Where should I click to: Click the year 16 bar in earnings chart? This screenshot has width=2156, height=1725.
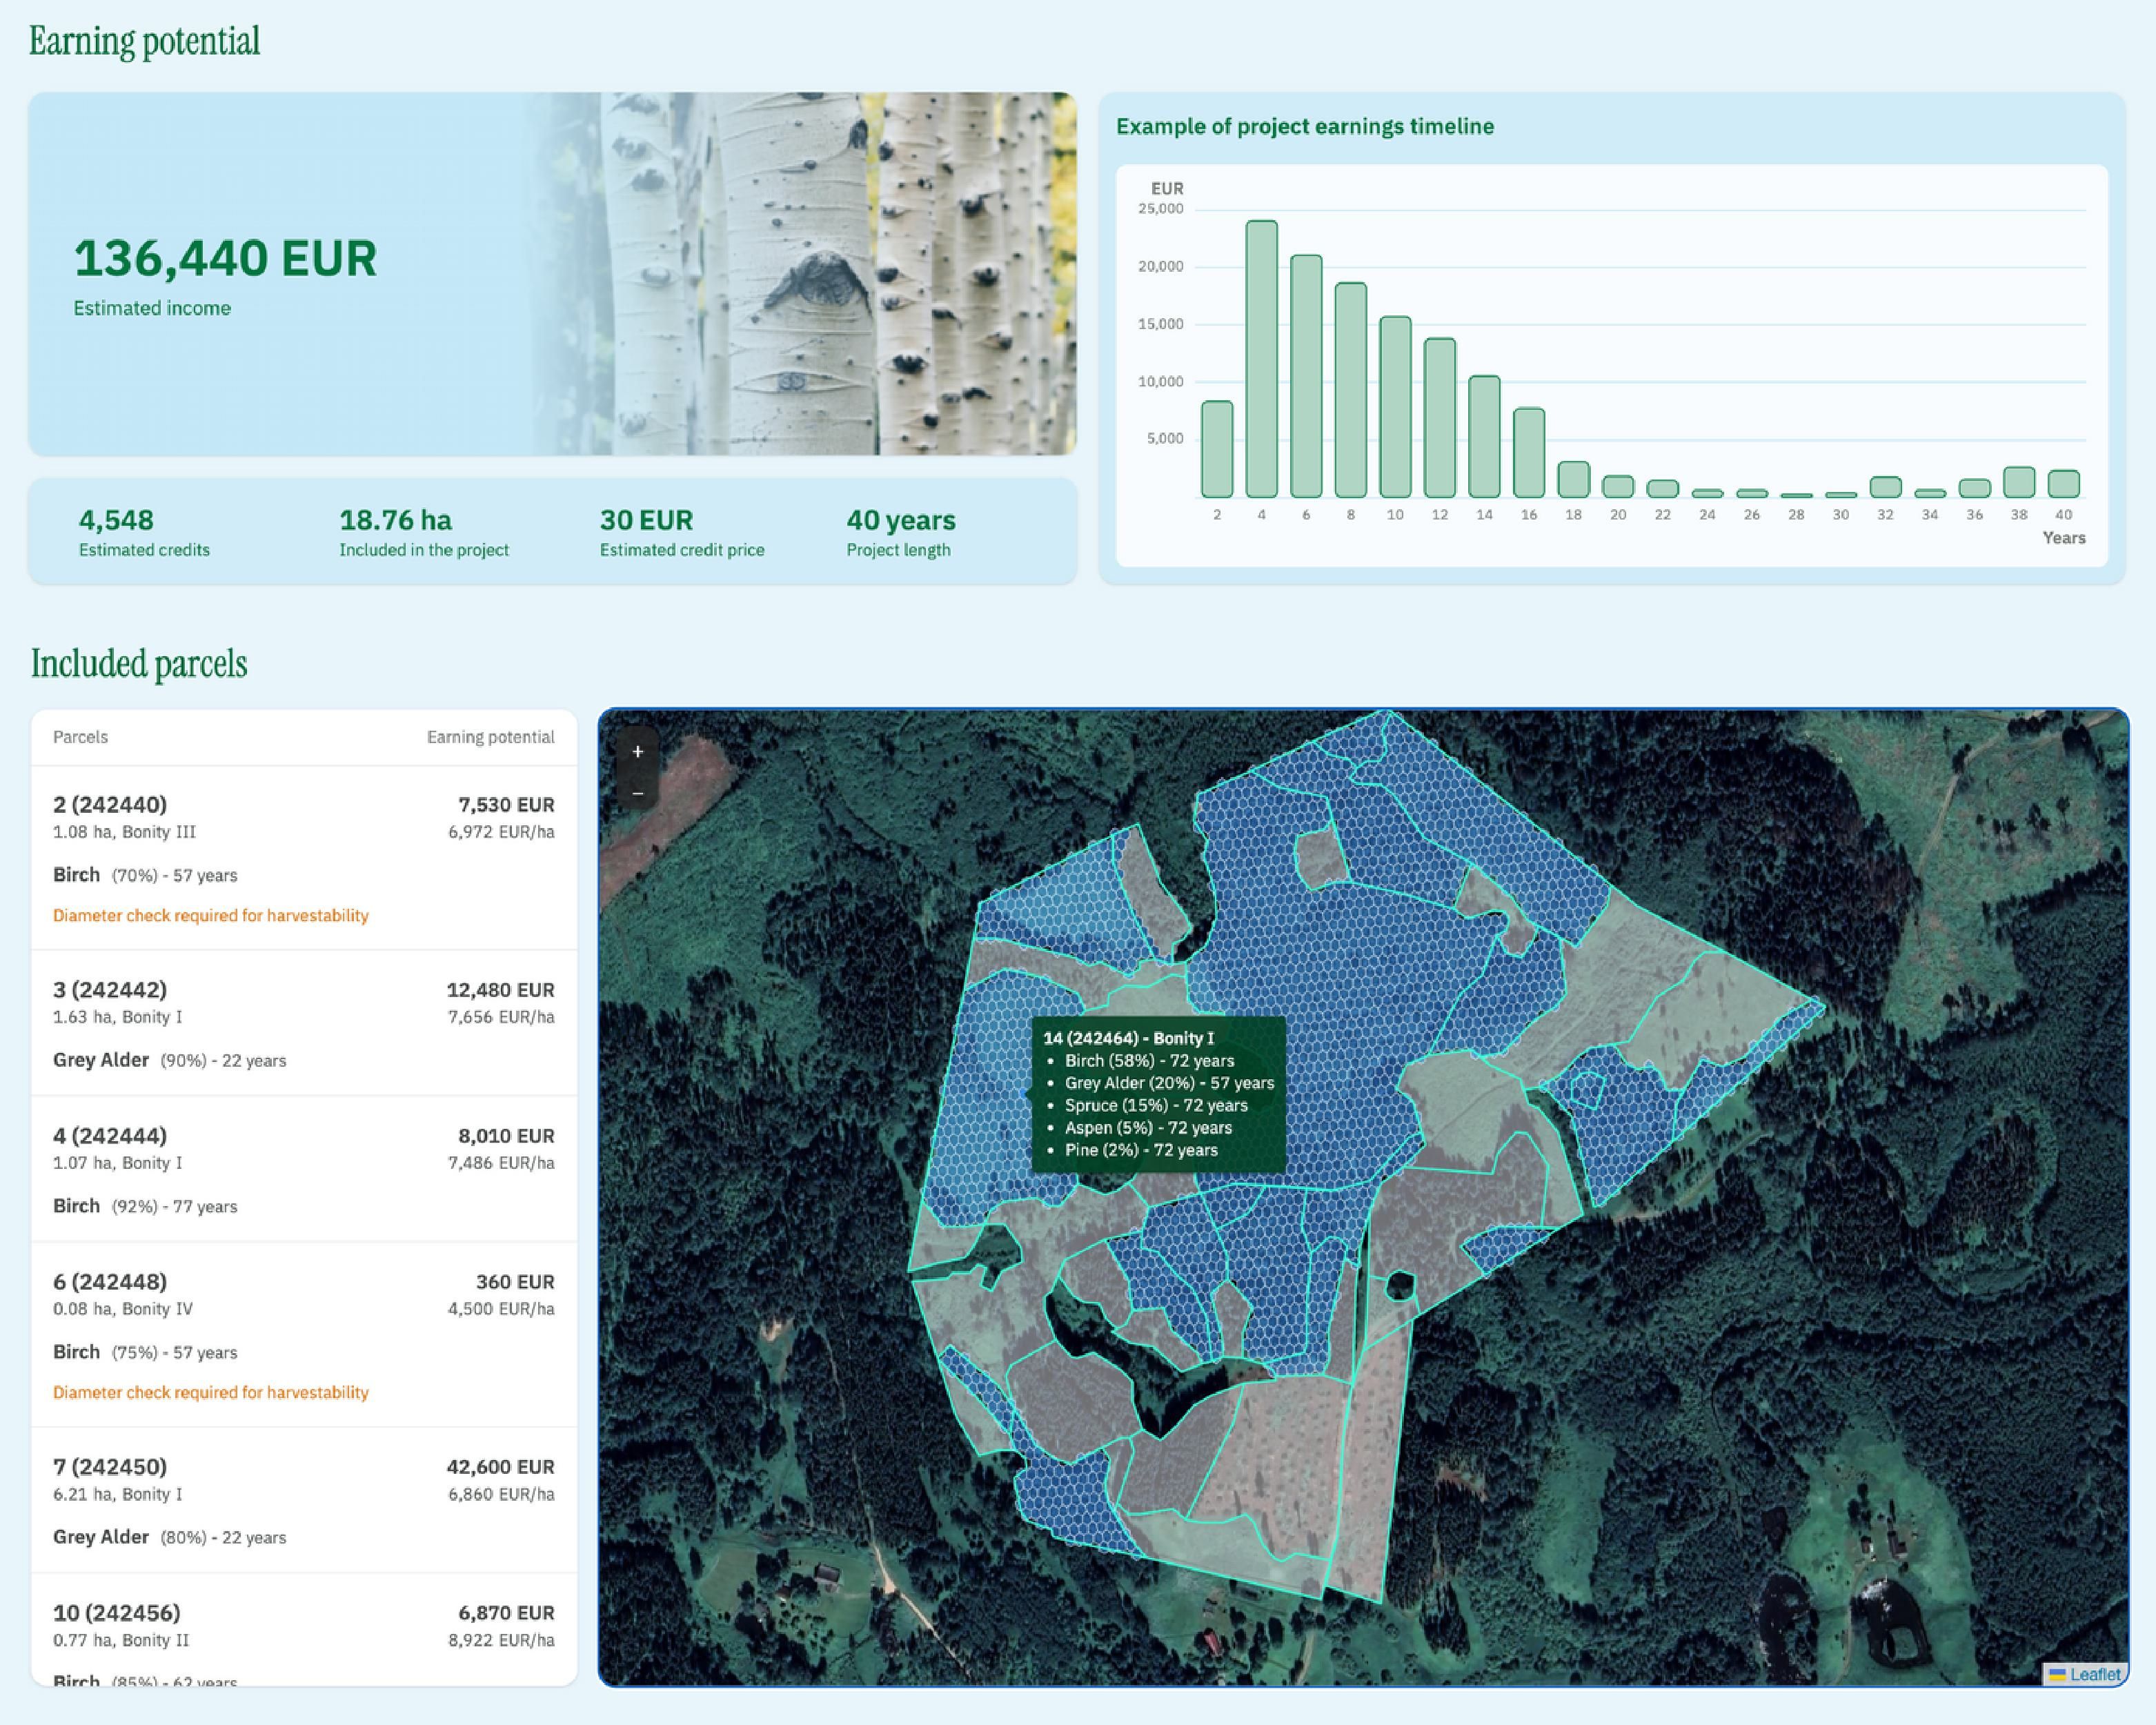point(1529,452)
